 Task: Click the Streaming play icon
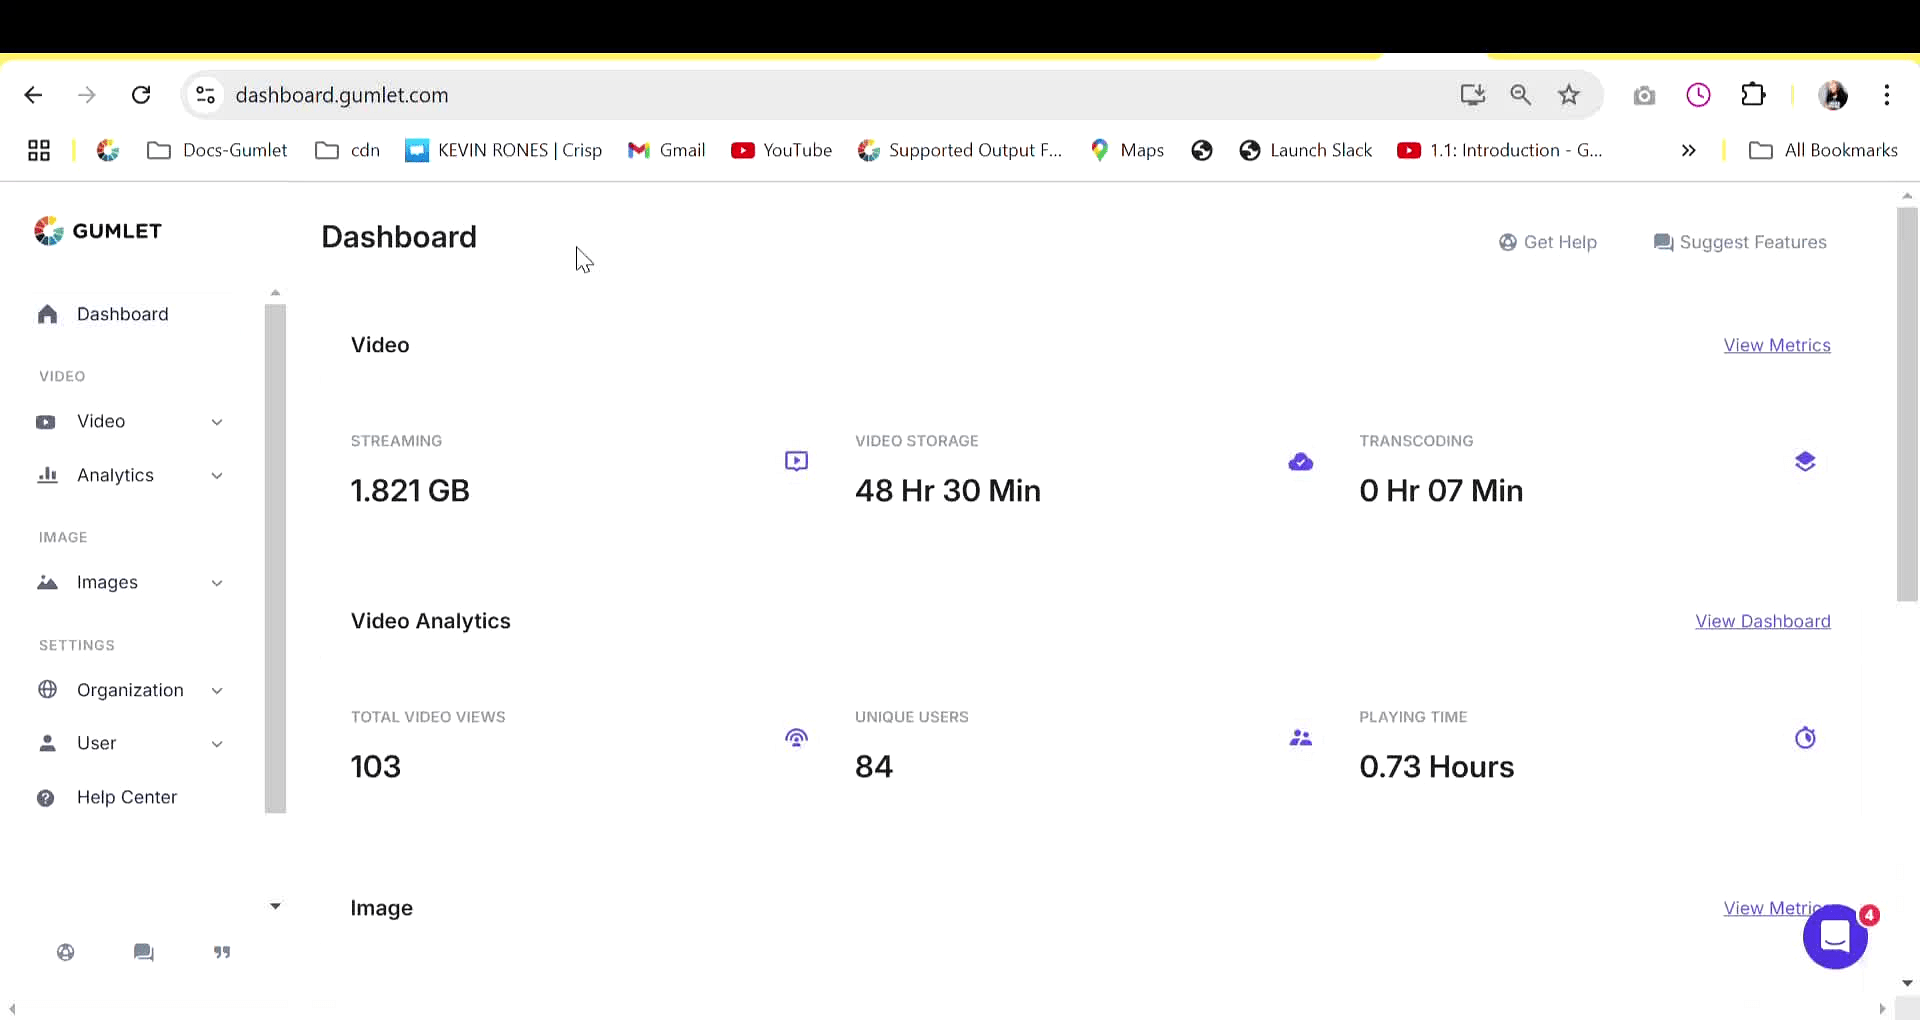[x=796, y=461]
